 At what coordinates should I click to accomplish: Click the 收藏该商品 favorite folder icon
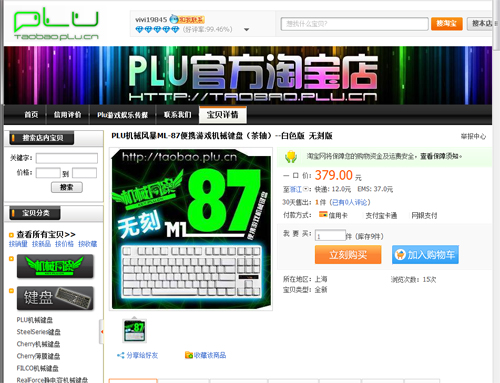tap(189, 355)
